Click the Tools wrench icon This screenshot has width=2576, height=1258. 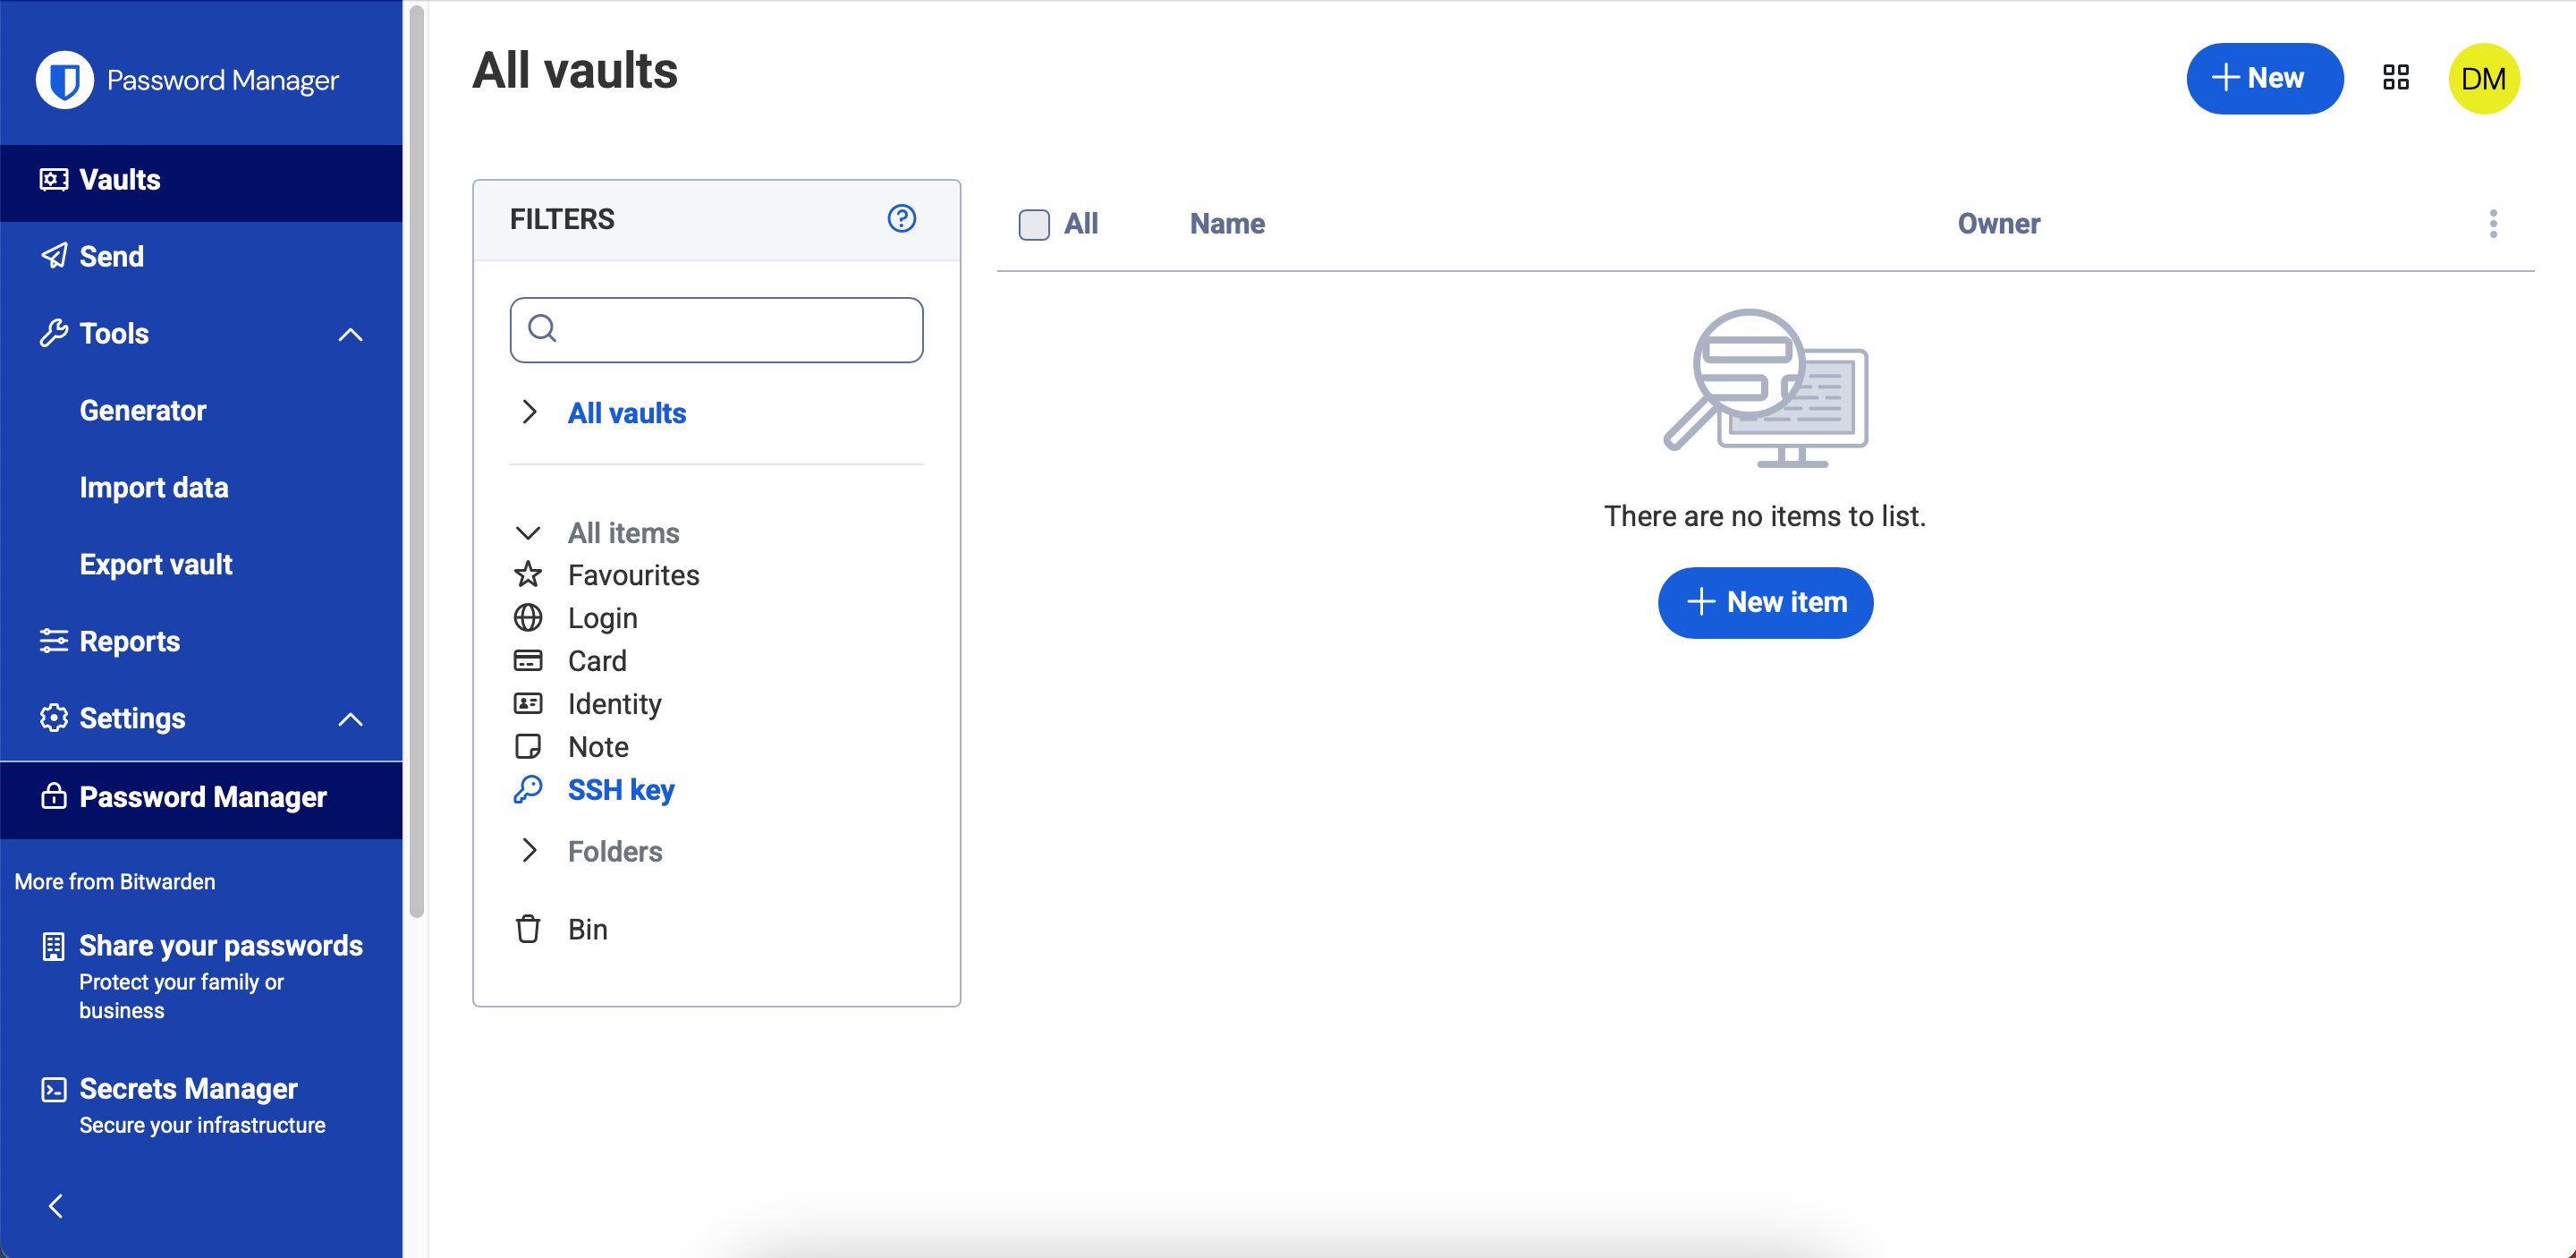(54, 333)
